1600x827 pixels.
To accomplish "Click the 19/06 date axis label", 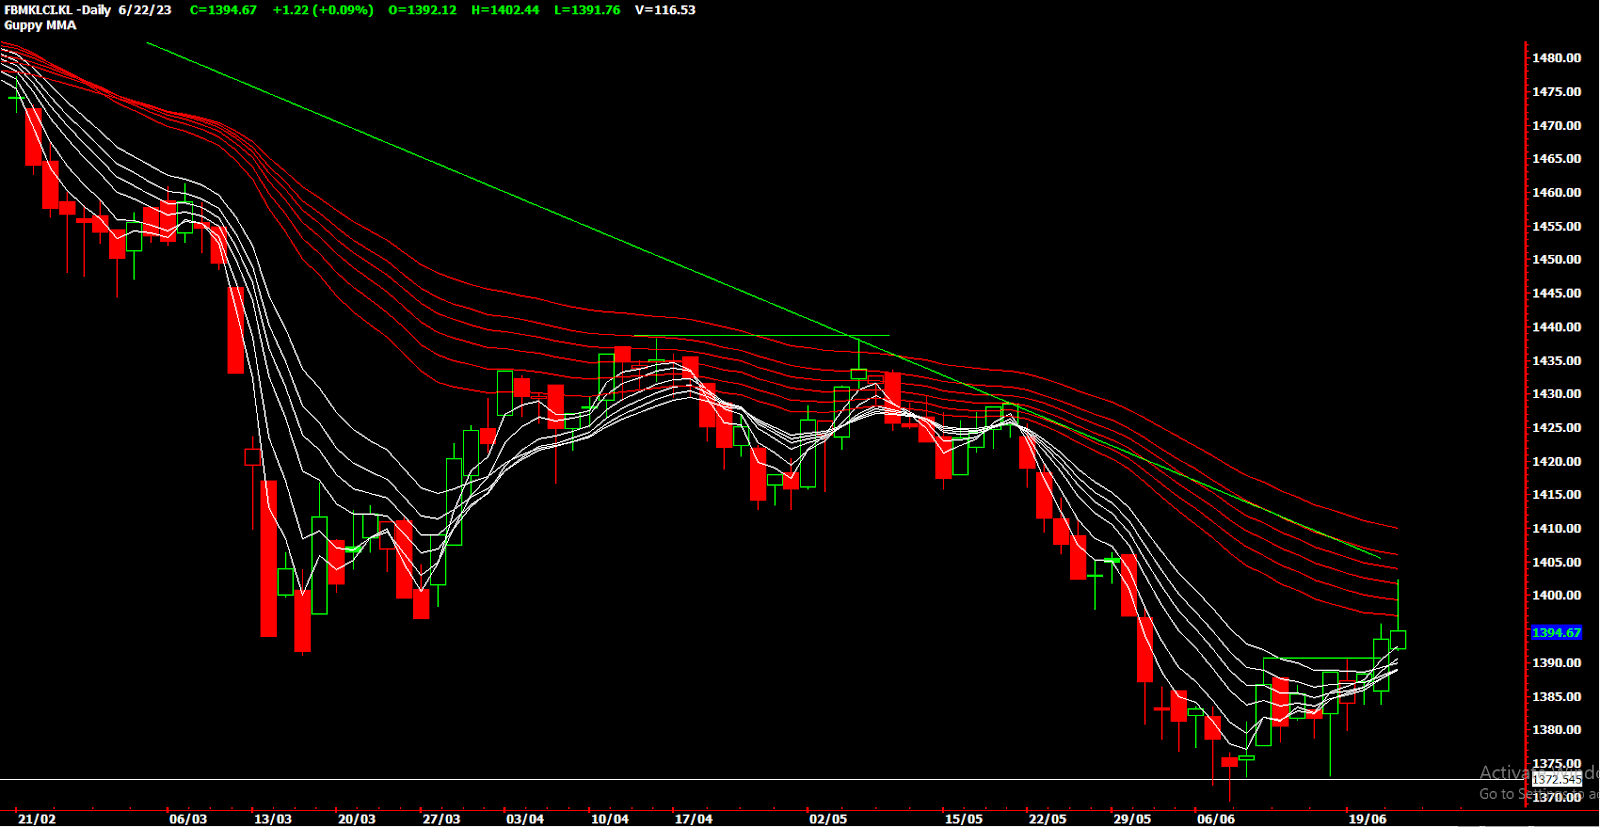I will click(1368, 819).
